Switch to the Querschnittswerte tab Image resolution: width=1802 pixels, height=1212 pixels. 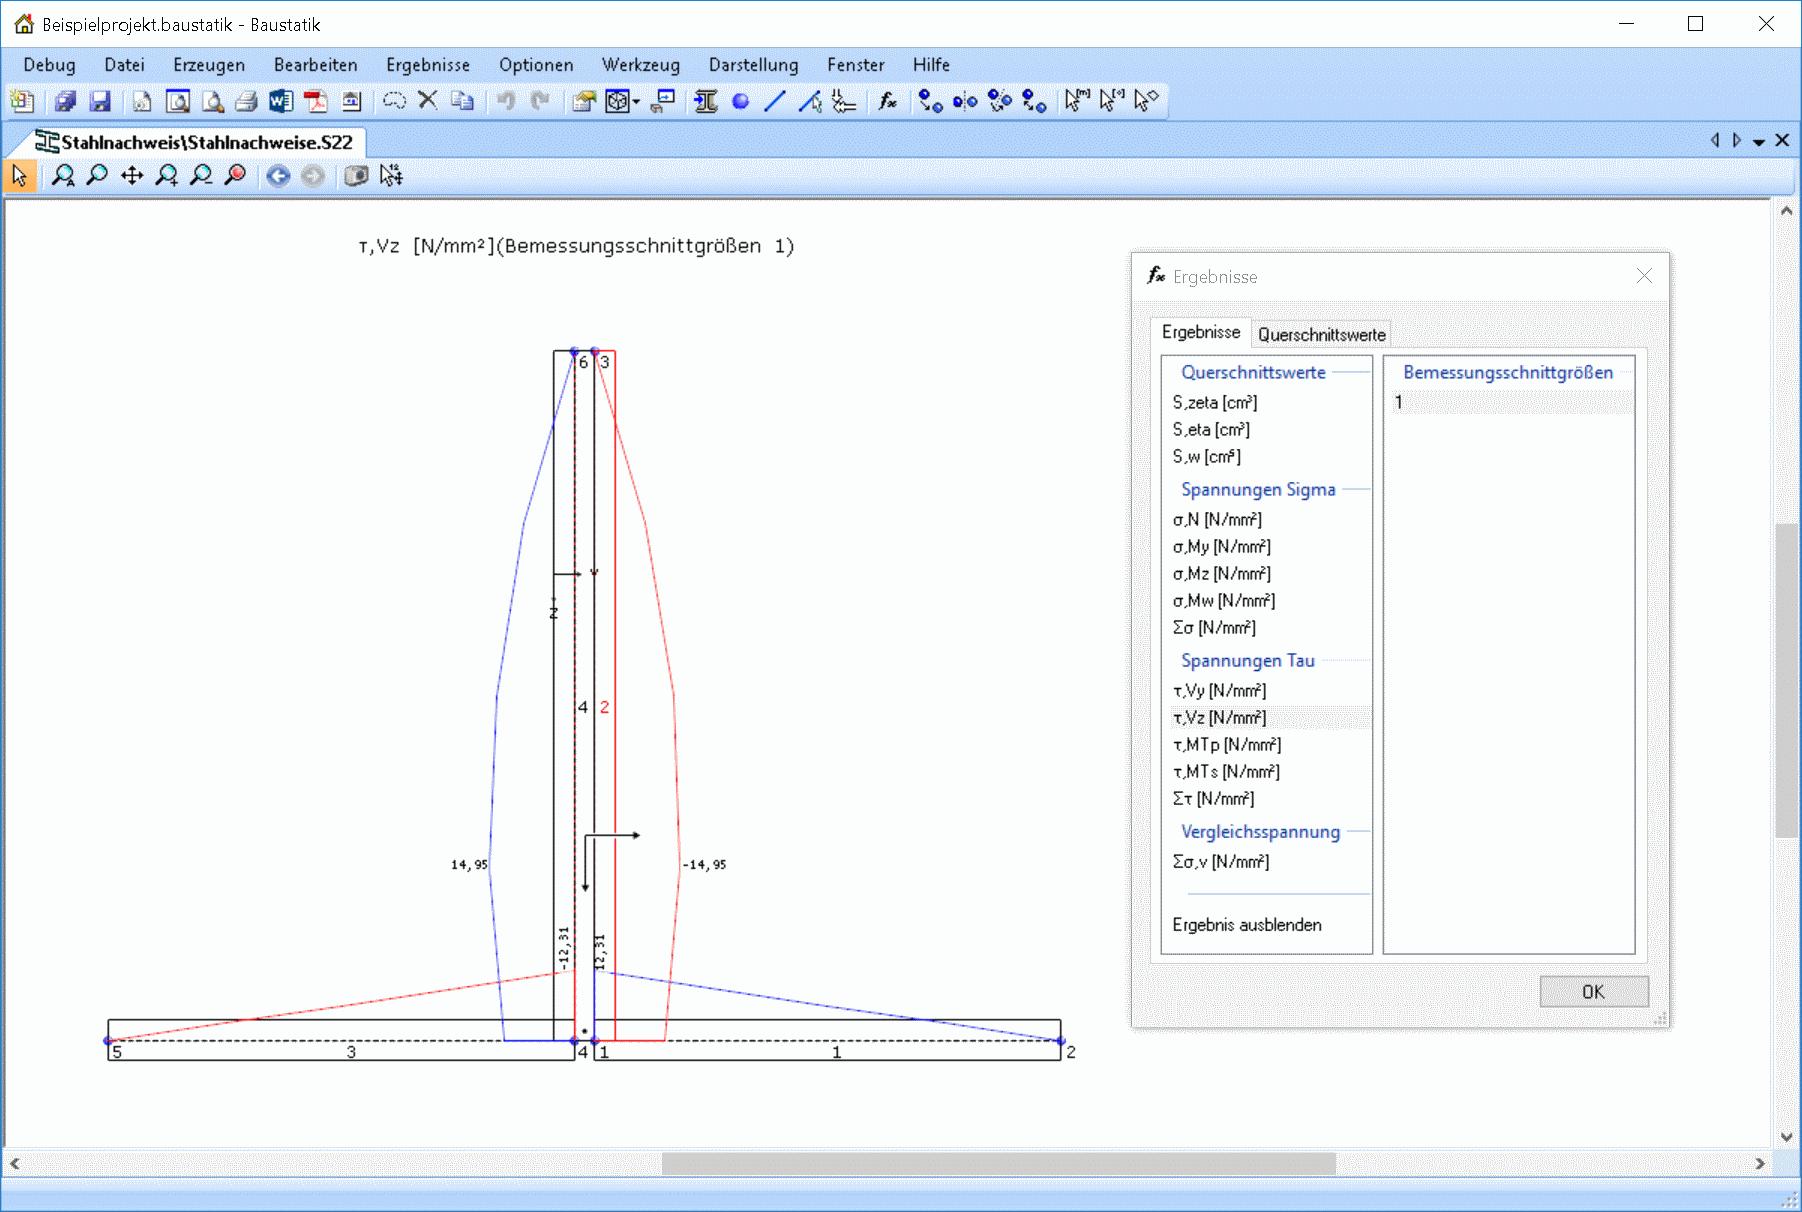1321,335
